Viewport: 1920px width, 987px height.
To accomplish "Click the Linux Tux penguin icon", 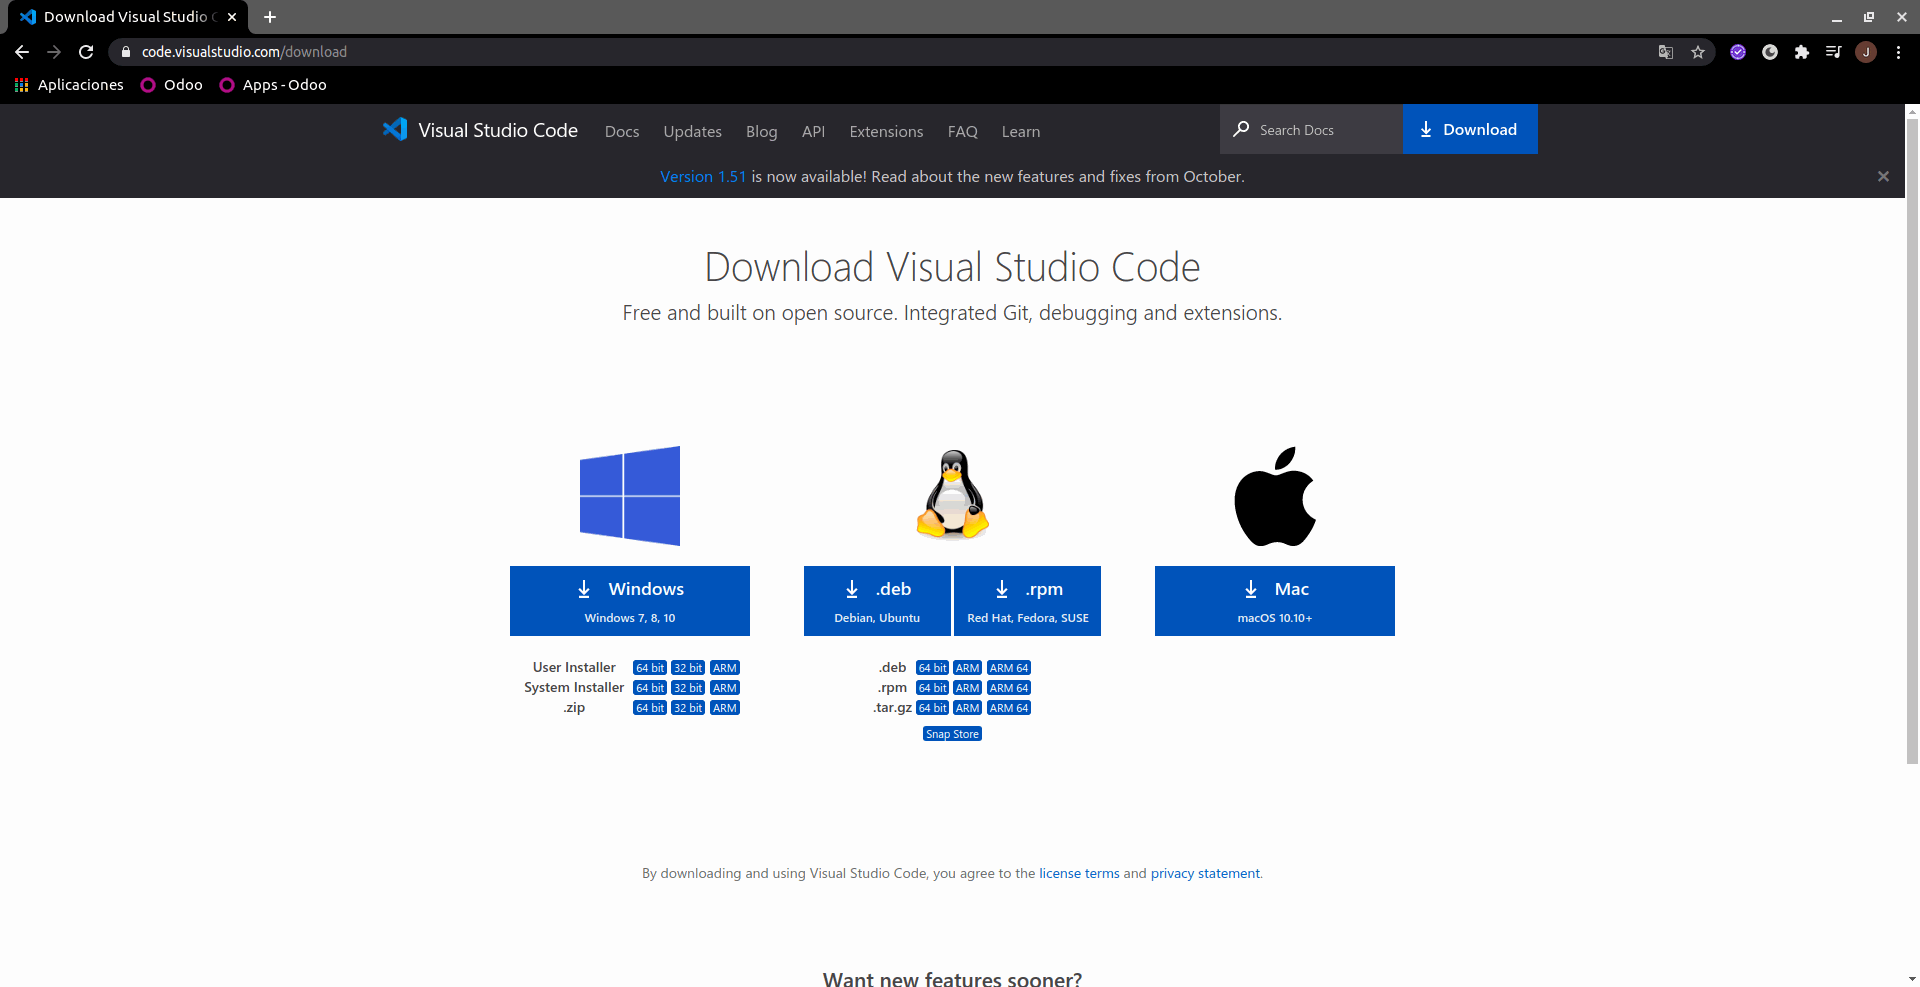I will [953, 495].
